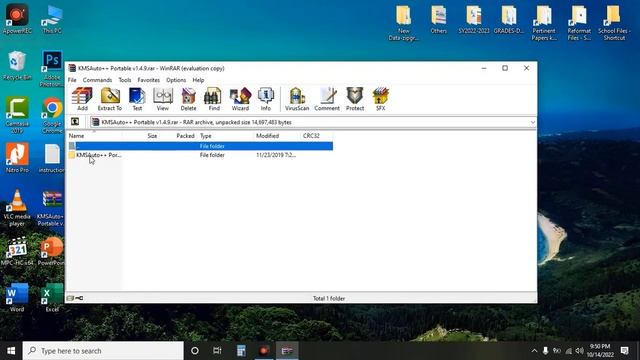Select VLC media player desktop icon

[17, 207]
